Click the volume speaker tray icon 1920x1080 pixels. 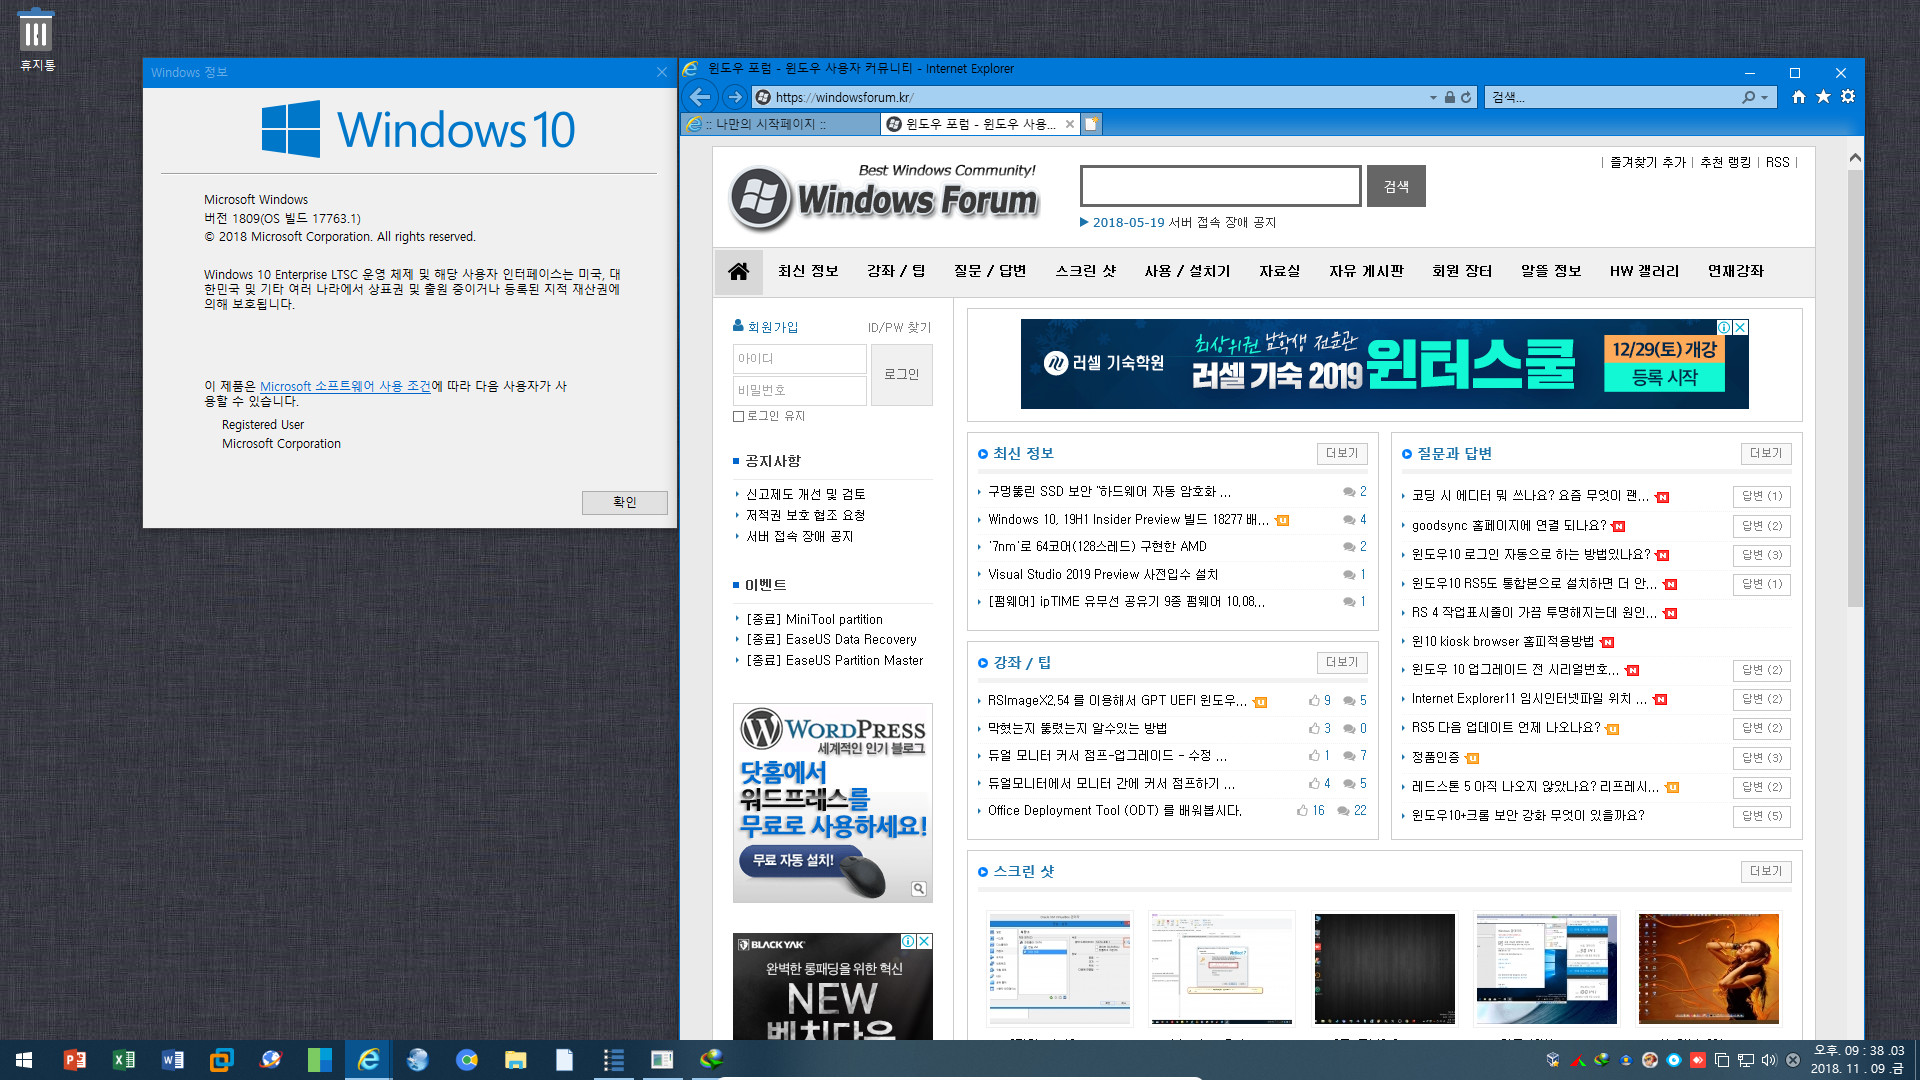(1768, 1060)
